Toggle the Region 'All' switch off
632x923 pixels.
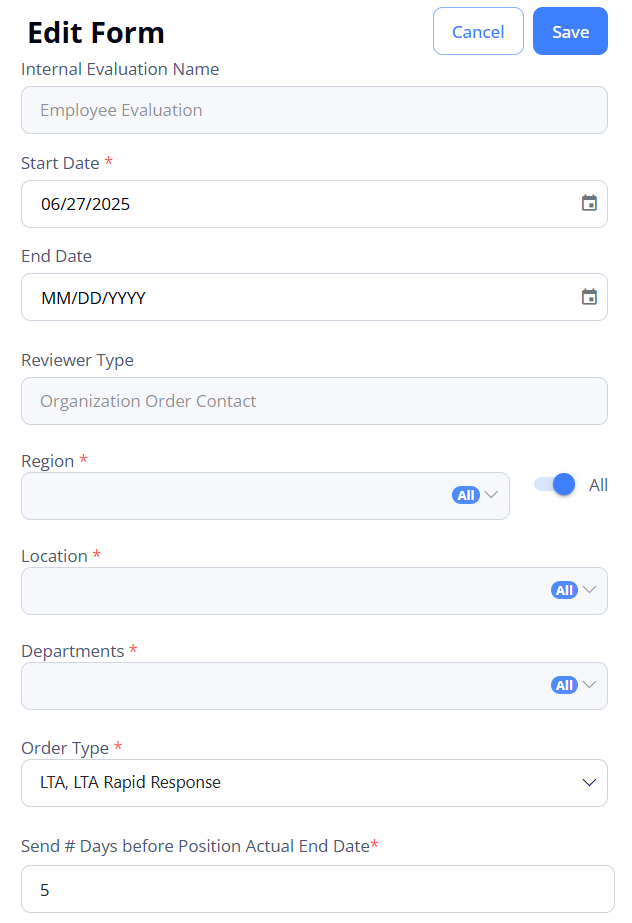click(555, 485)
